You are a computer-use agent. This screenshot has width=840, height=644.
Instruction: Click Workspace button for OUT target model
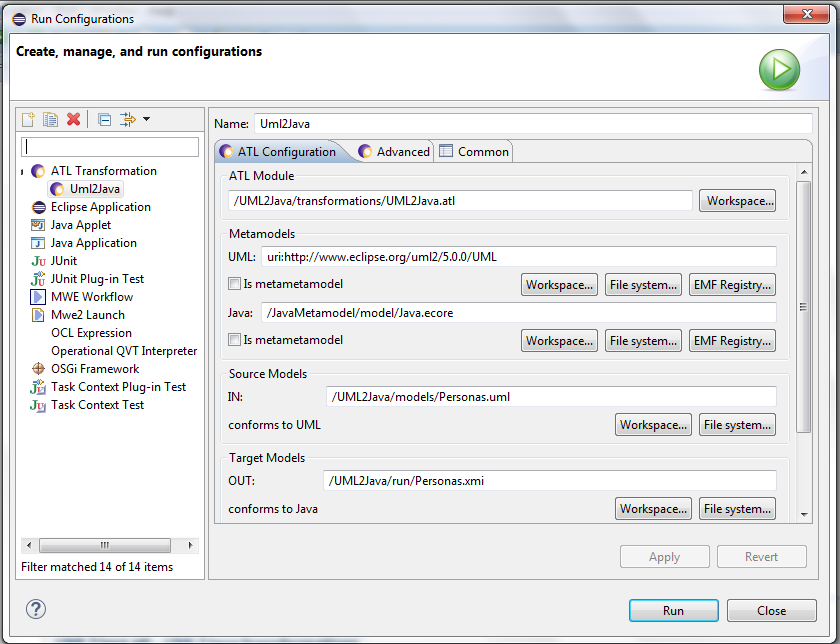[x=654, y=509]
